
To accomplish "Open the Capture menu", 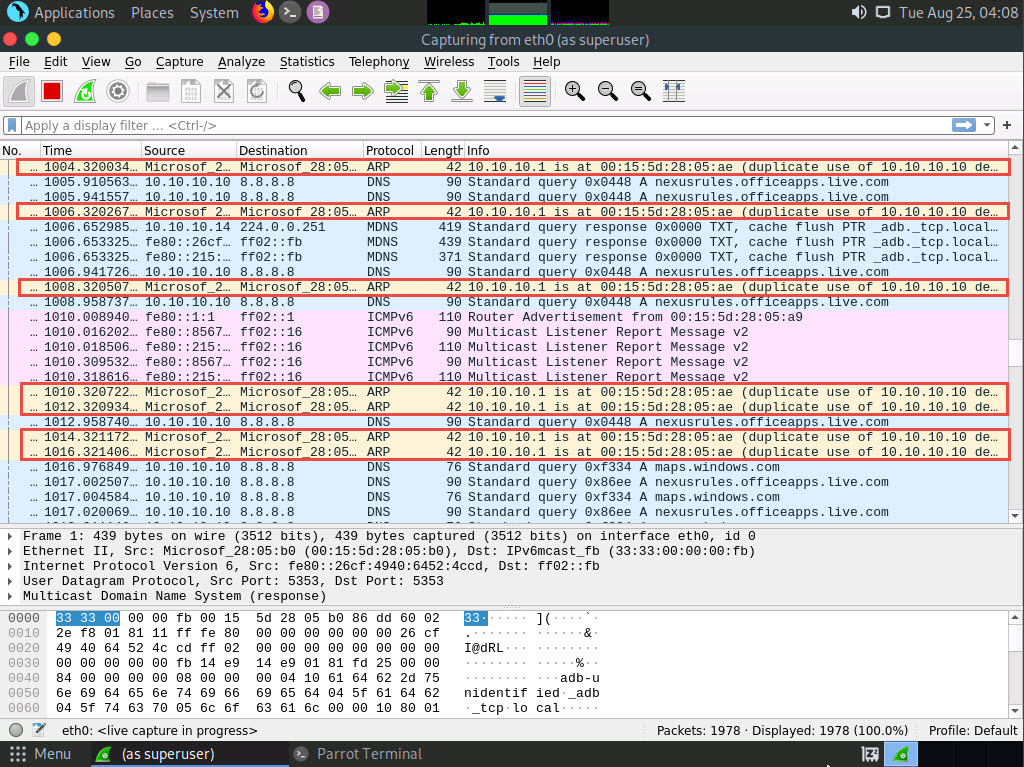I will tap(180, 61).
